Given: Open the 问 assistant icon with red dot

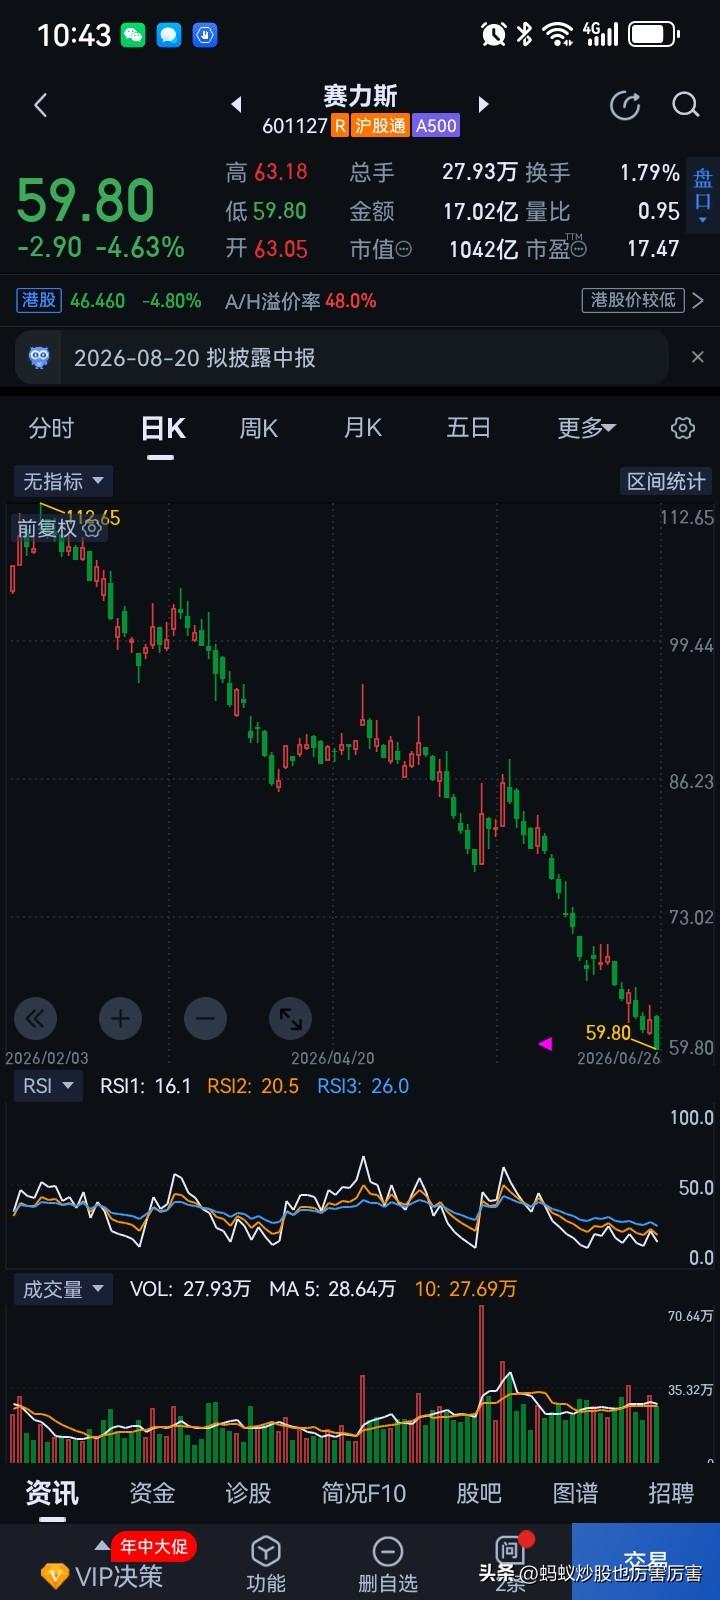Looking at the screenshot, I should (510, 1553).
